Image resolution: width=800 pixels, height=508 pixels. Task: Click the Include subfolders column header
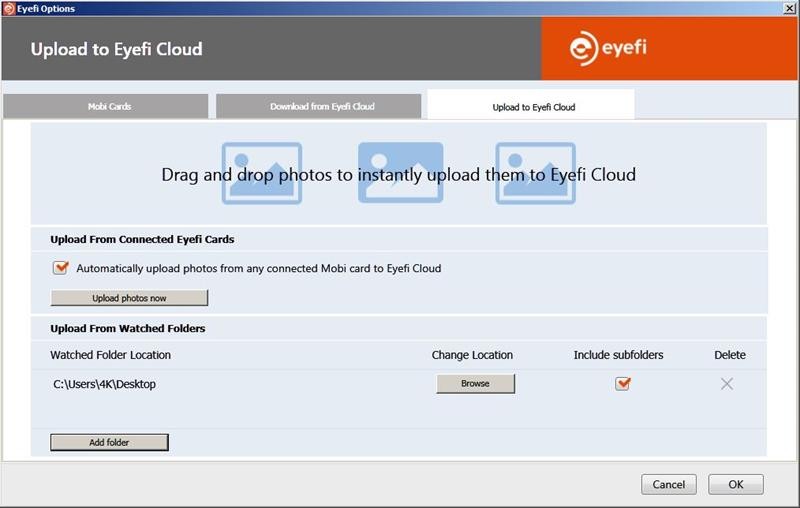618,355
